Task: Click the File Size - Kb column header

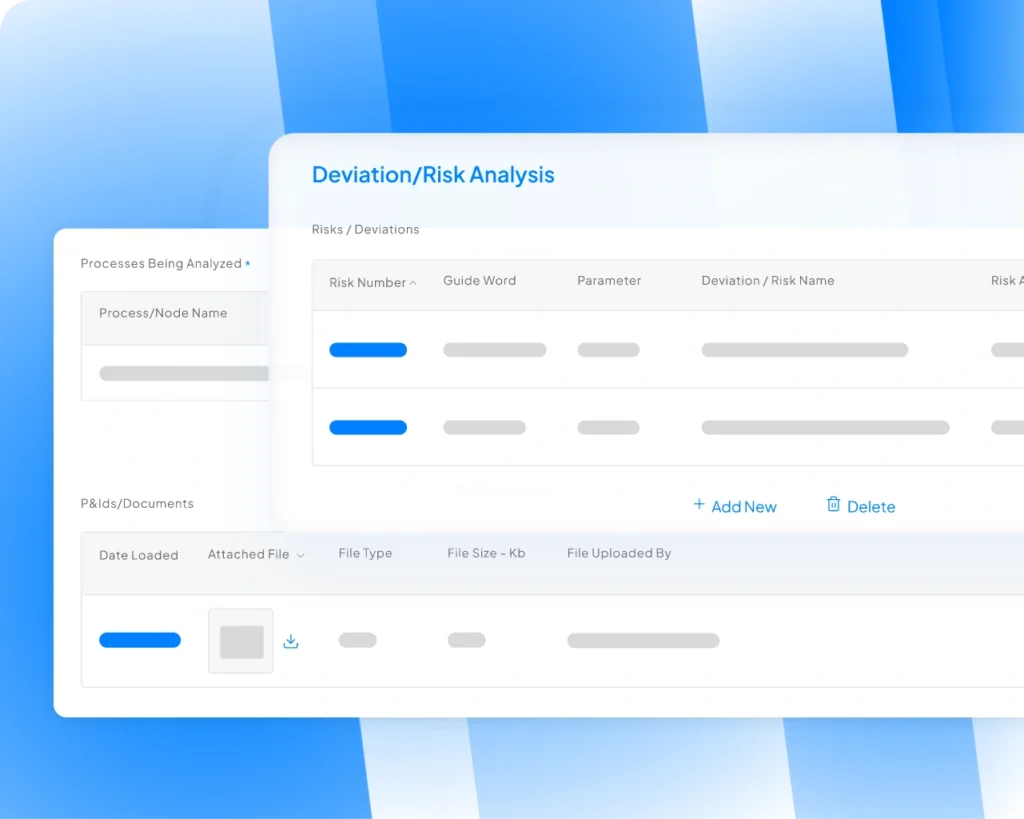Action: 486,553
